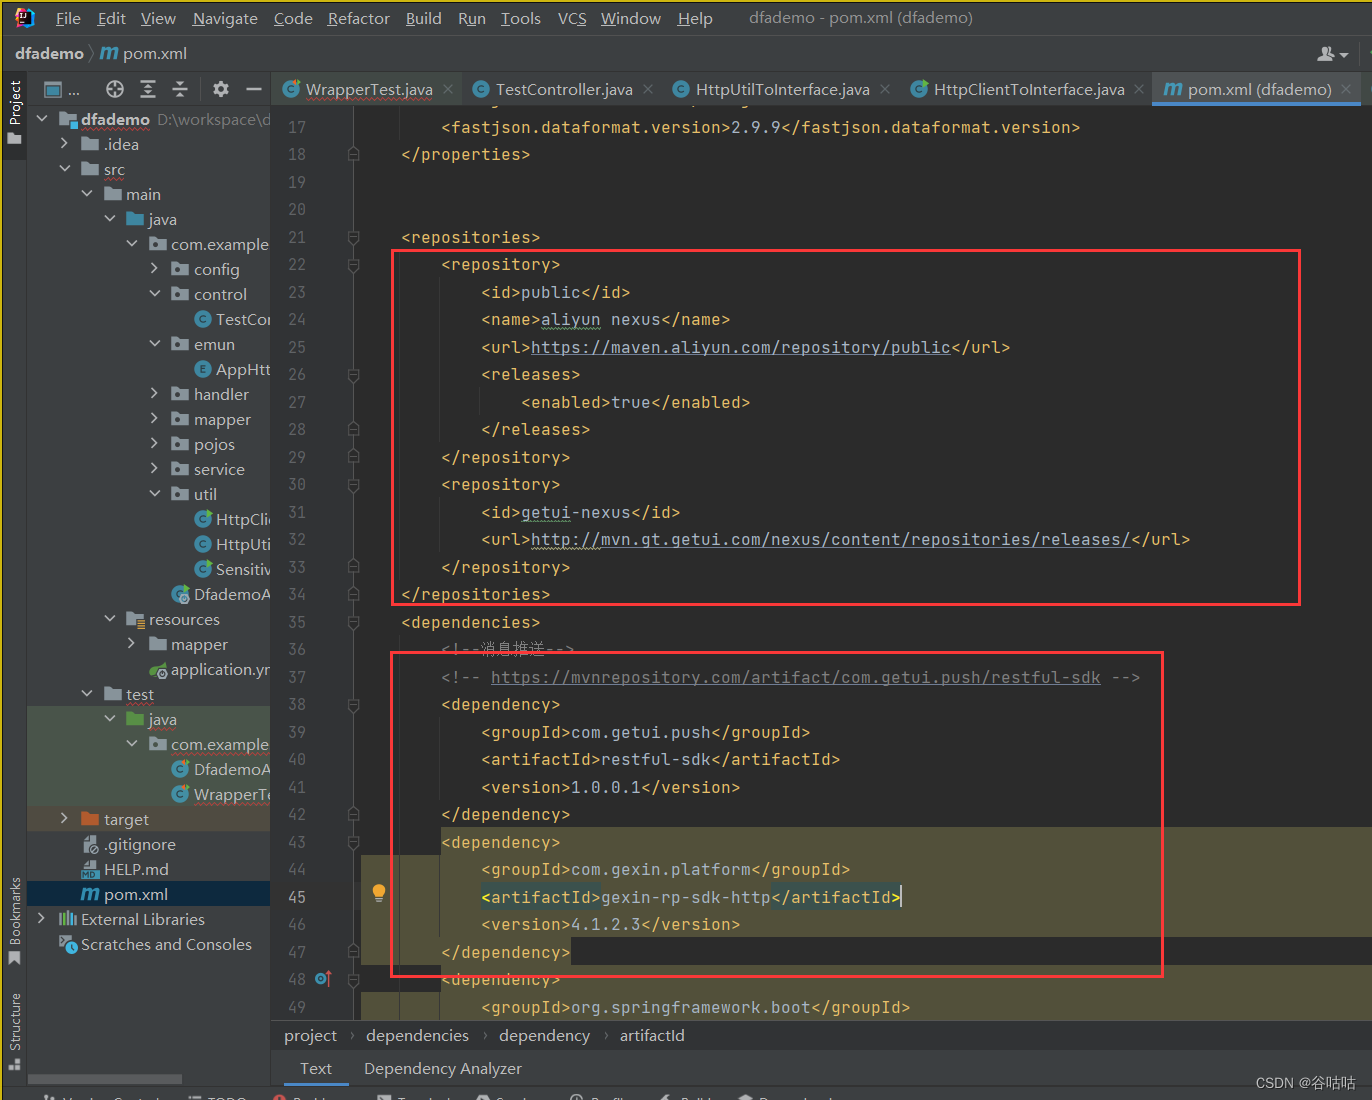This screenshot has width=1372, height=1100.
Task: Open the Tools menu
Action: pyautogui.click(x=520, y=18)
